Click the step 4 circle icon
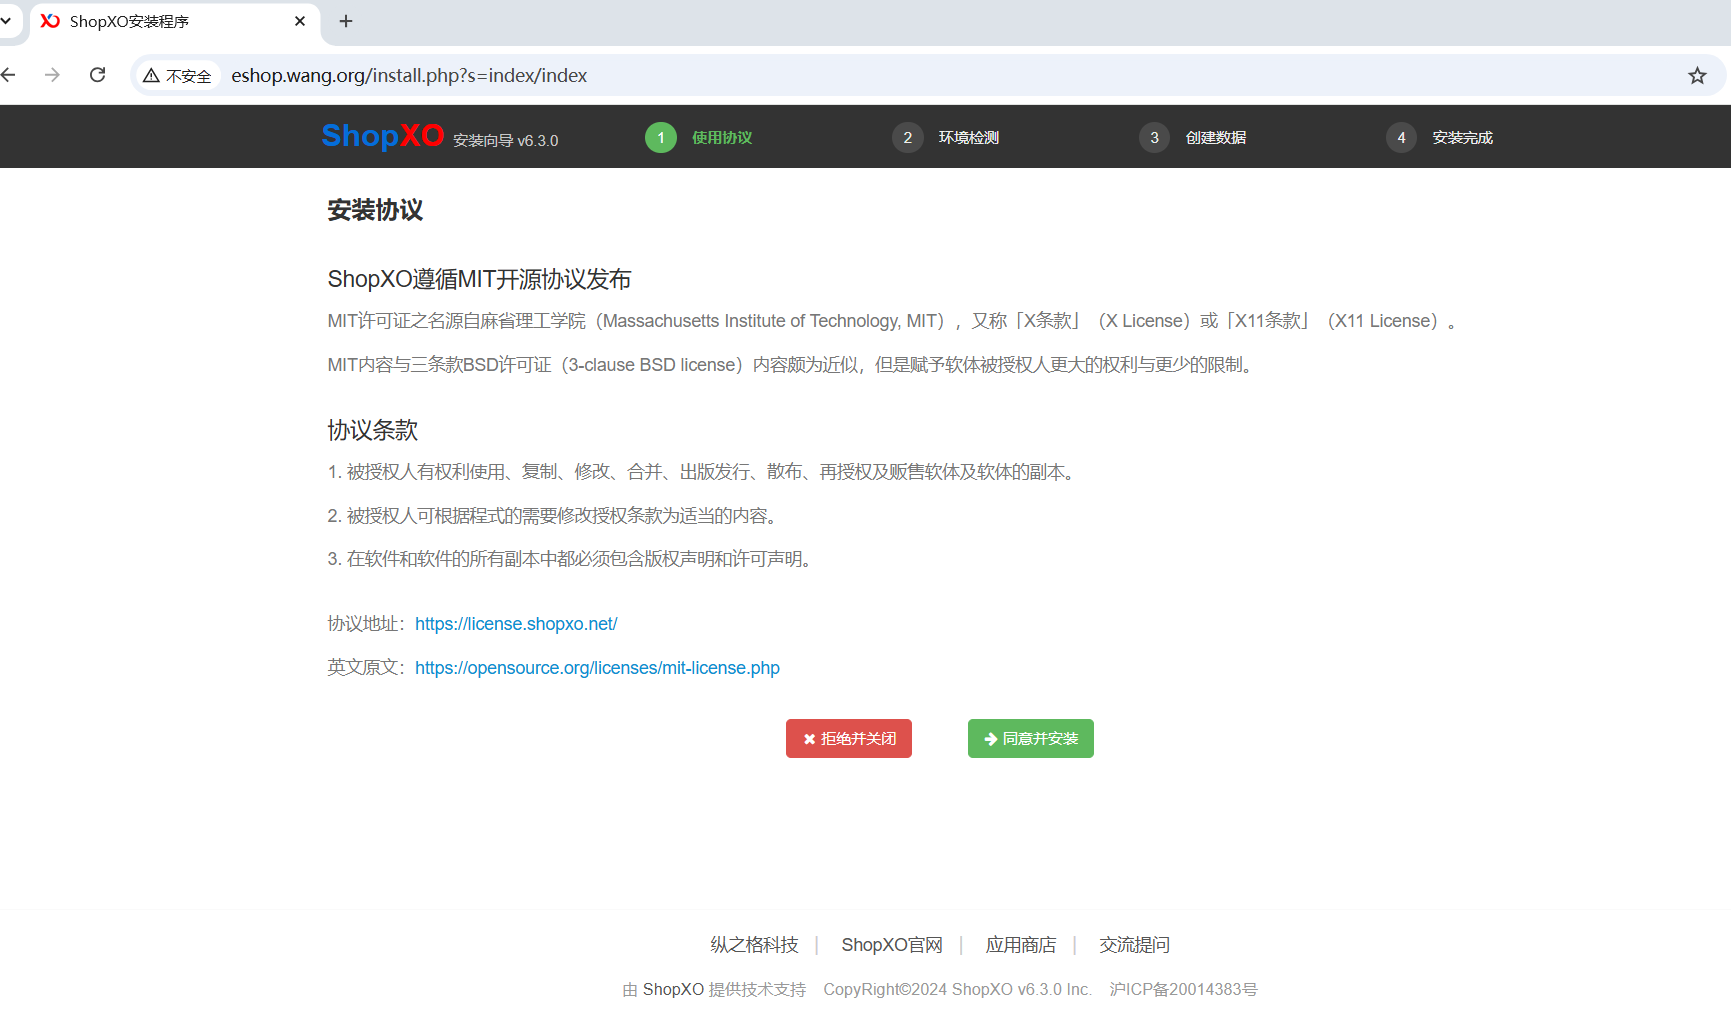The height and width of the screenshot is (1010, 1731). point(1401,137)
